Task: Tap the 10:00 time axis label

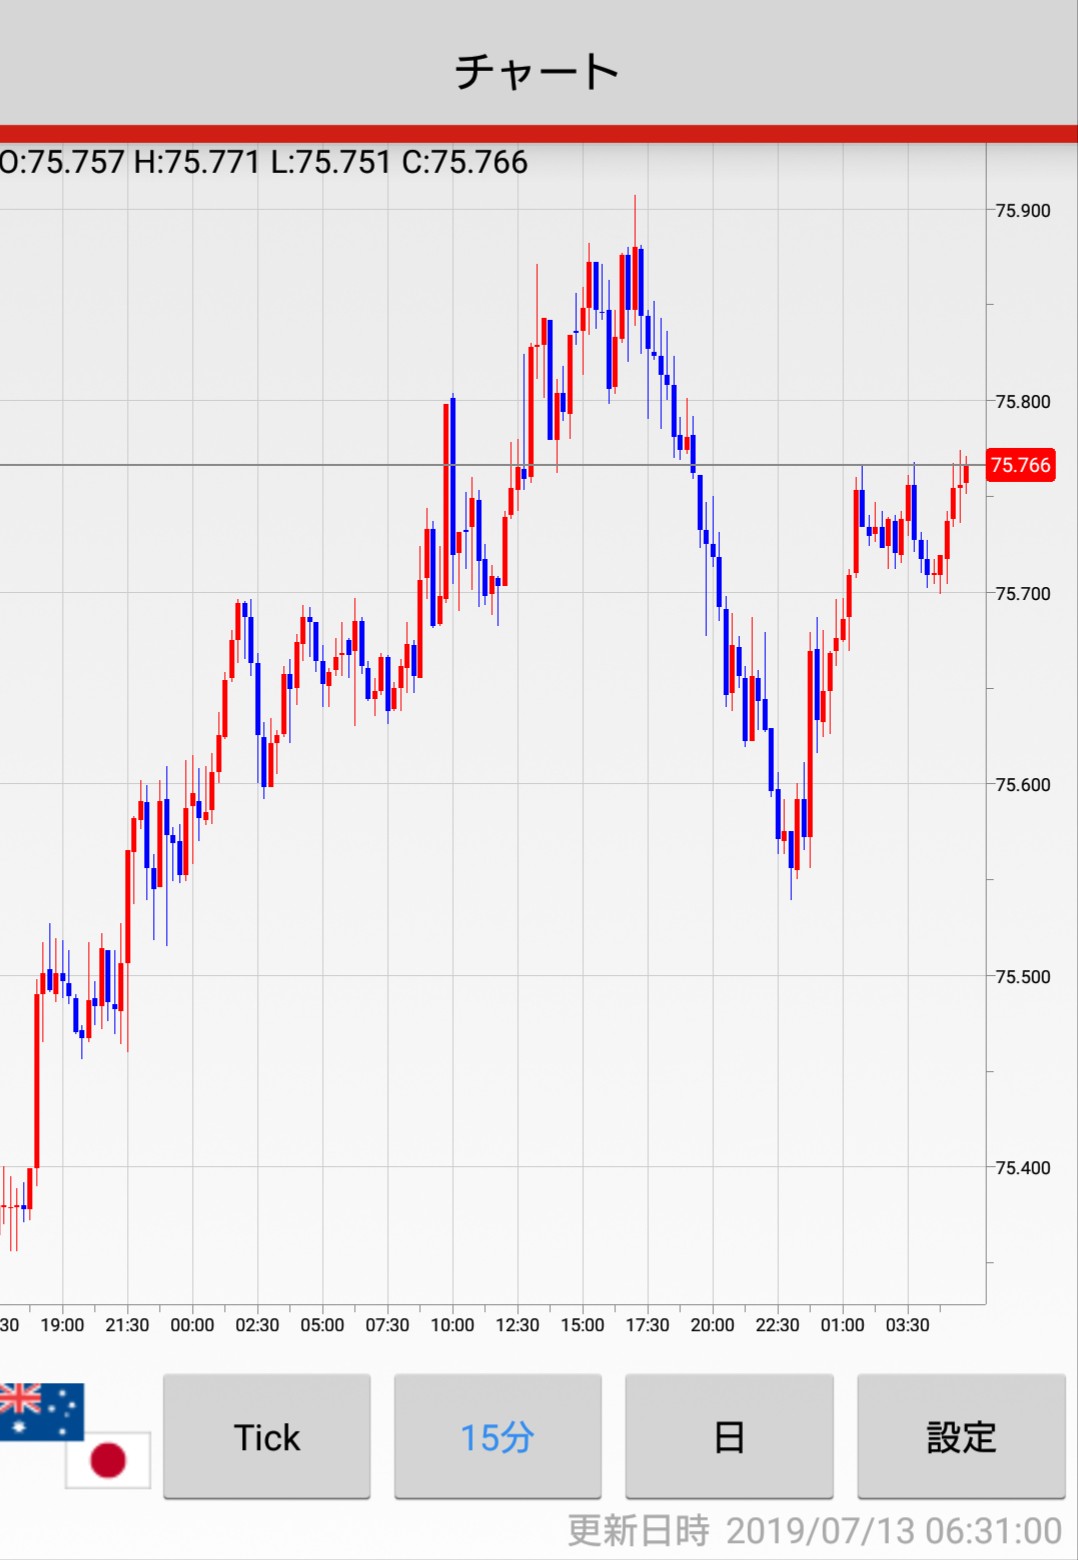Action: (452, 1325)
